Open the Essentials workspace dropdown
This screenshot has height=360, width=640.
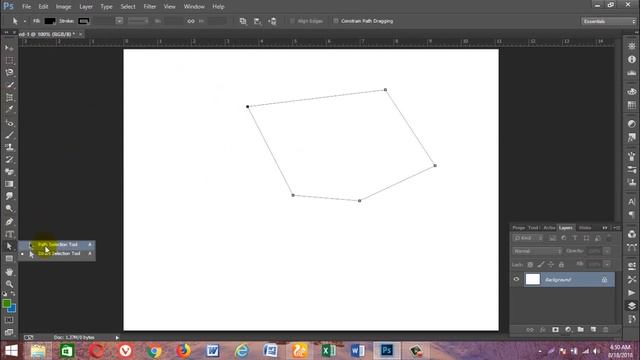[x=608, y=21]
